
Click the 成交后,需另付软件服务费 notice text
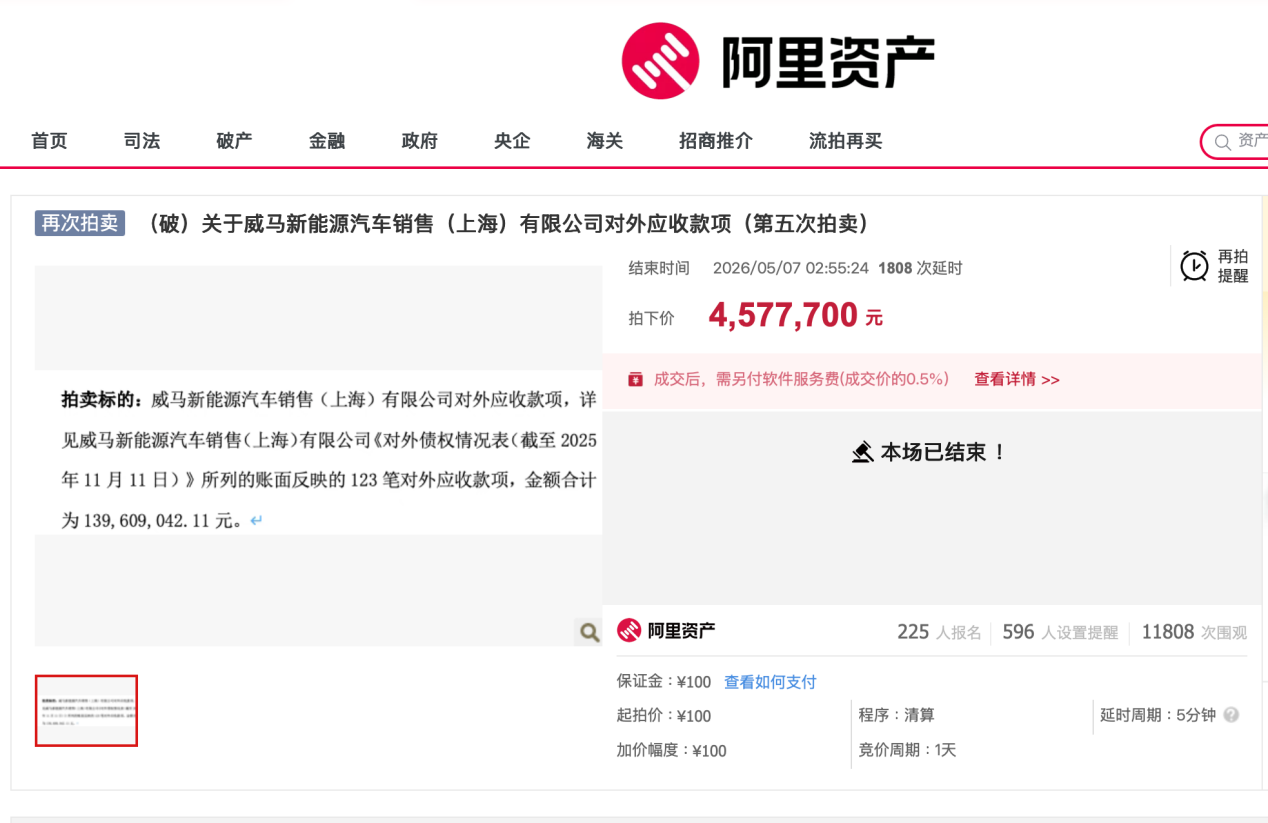coord(801,379)
